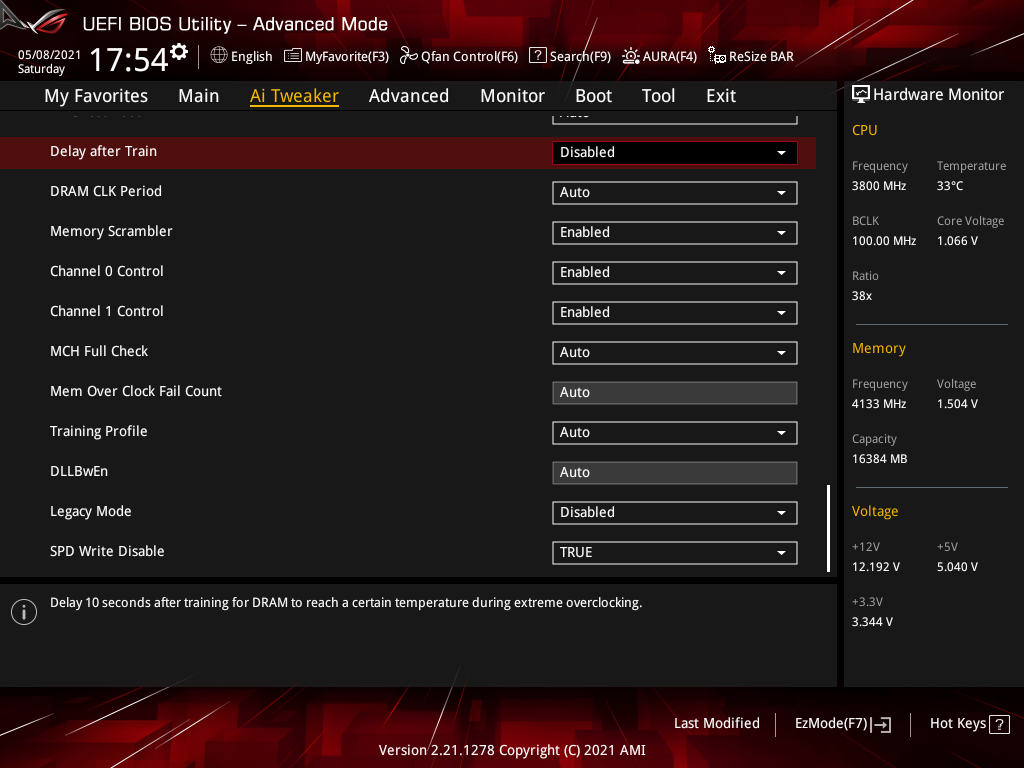1024x768 pixels.
Task: Go to the Exit tab
Action: pyautogui.click(x=721, y=96)
